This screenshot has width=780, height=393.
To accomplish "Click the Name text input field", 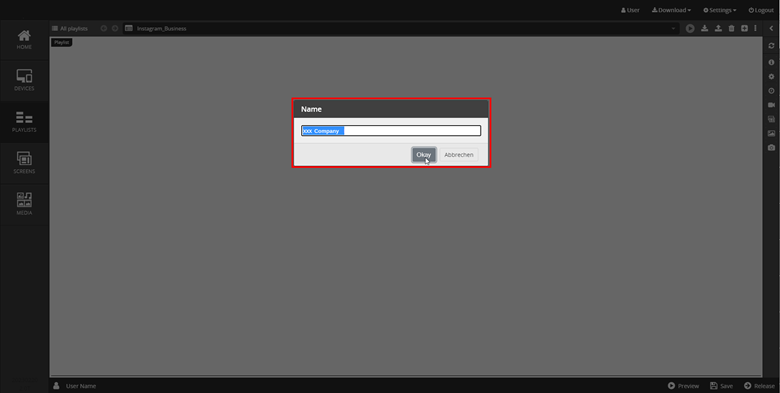I will 391,131.
